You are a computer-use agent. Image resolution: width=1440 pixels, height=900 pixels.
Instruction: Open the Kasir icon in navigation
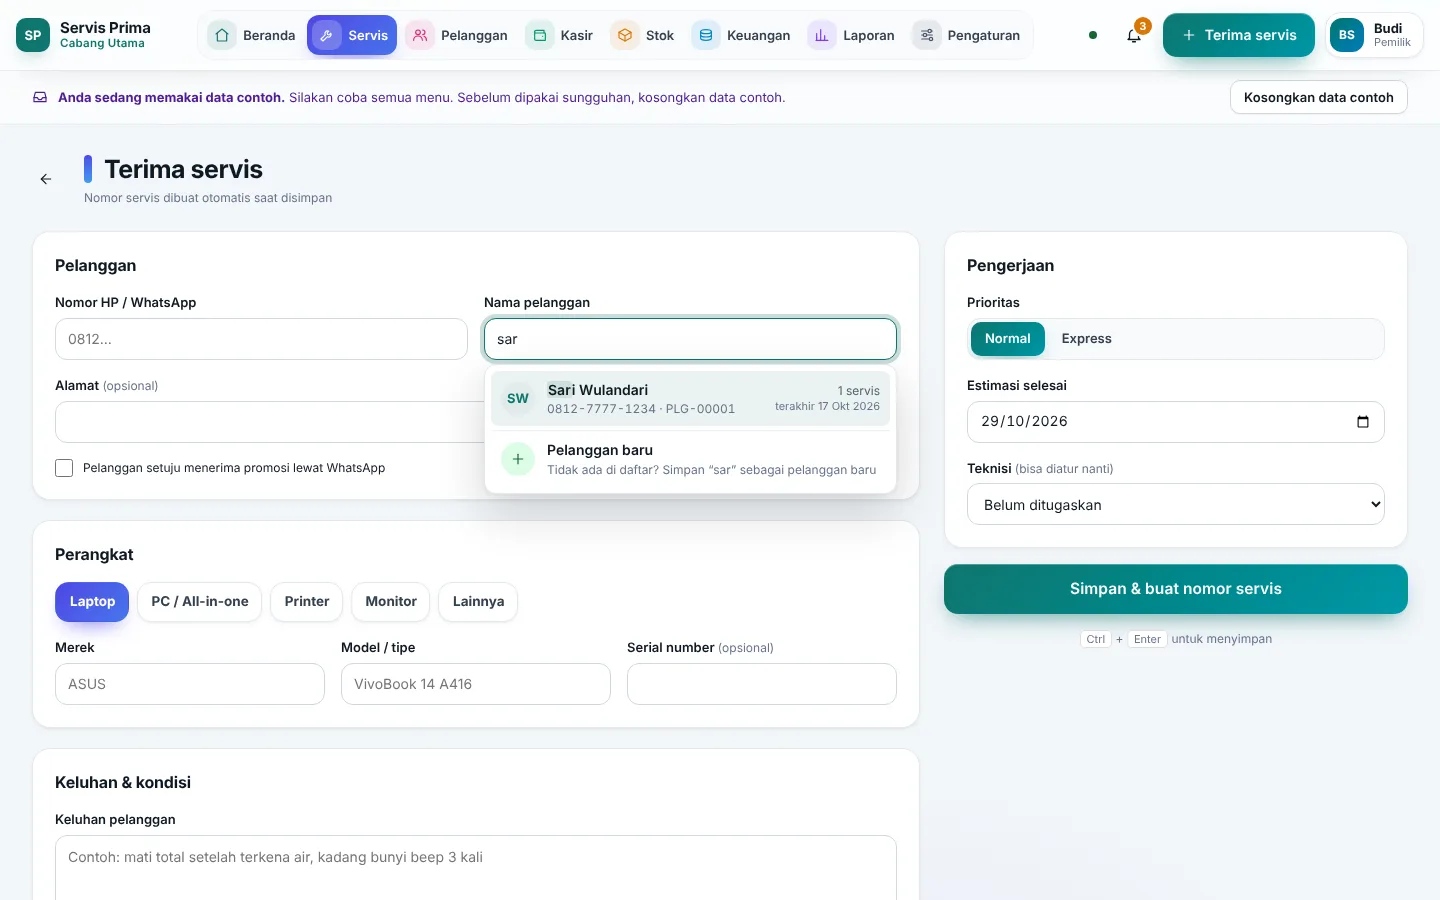[x=540, y=35]
